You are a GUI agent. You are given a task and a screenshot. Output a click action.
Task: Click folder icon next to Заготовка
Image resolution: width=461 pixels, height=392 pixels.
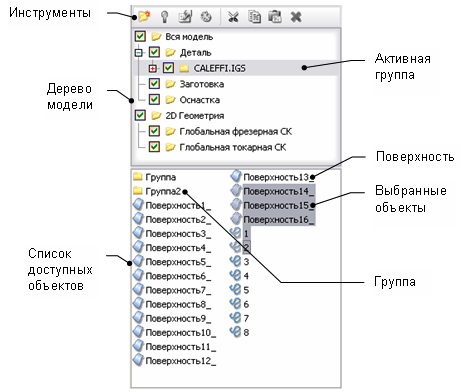[x=170, y=84]
